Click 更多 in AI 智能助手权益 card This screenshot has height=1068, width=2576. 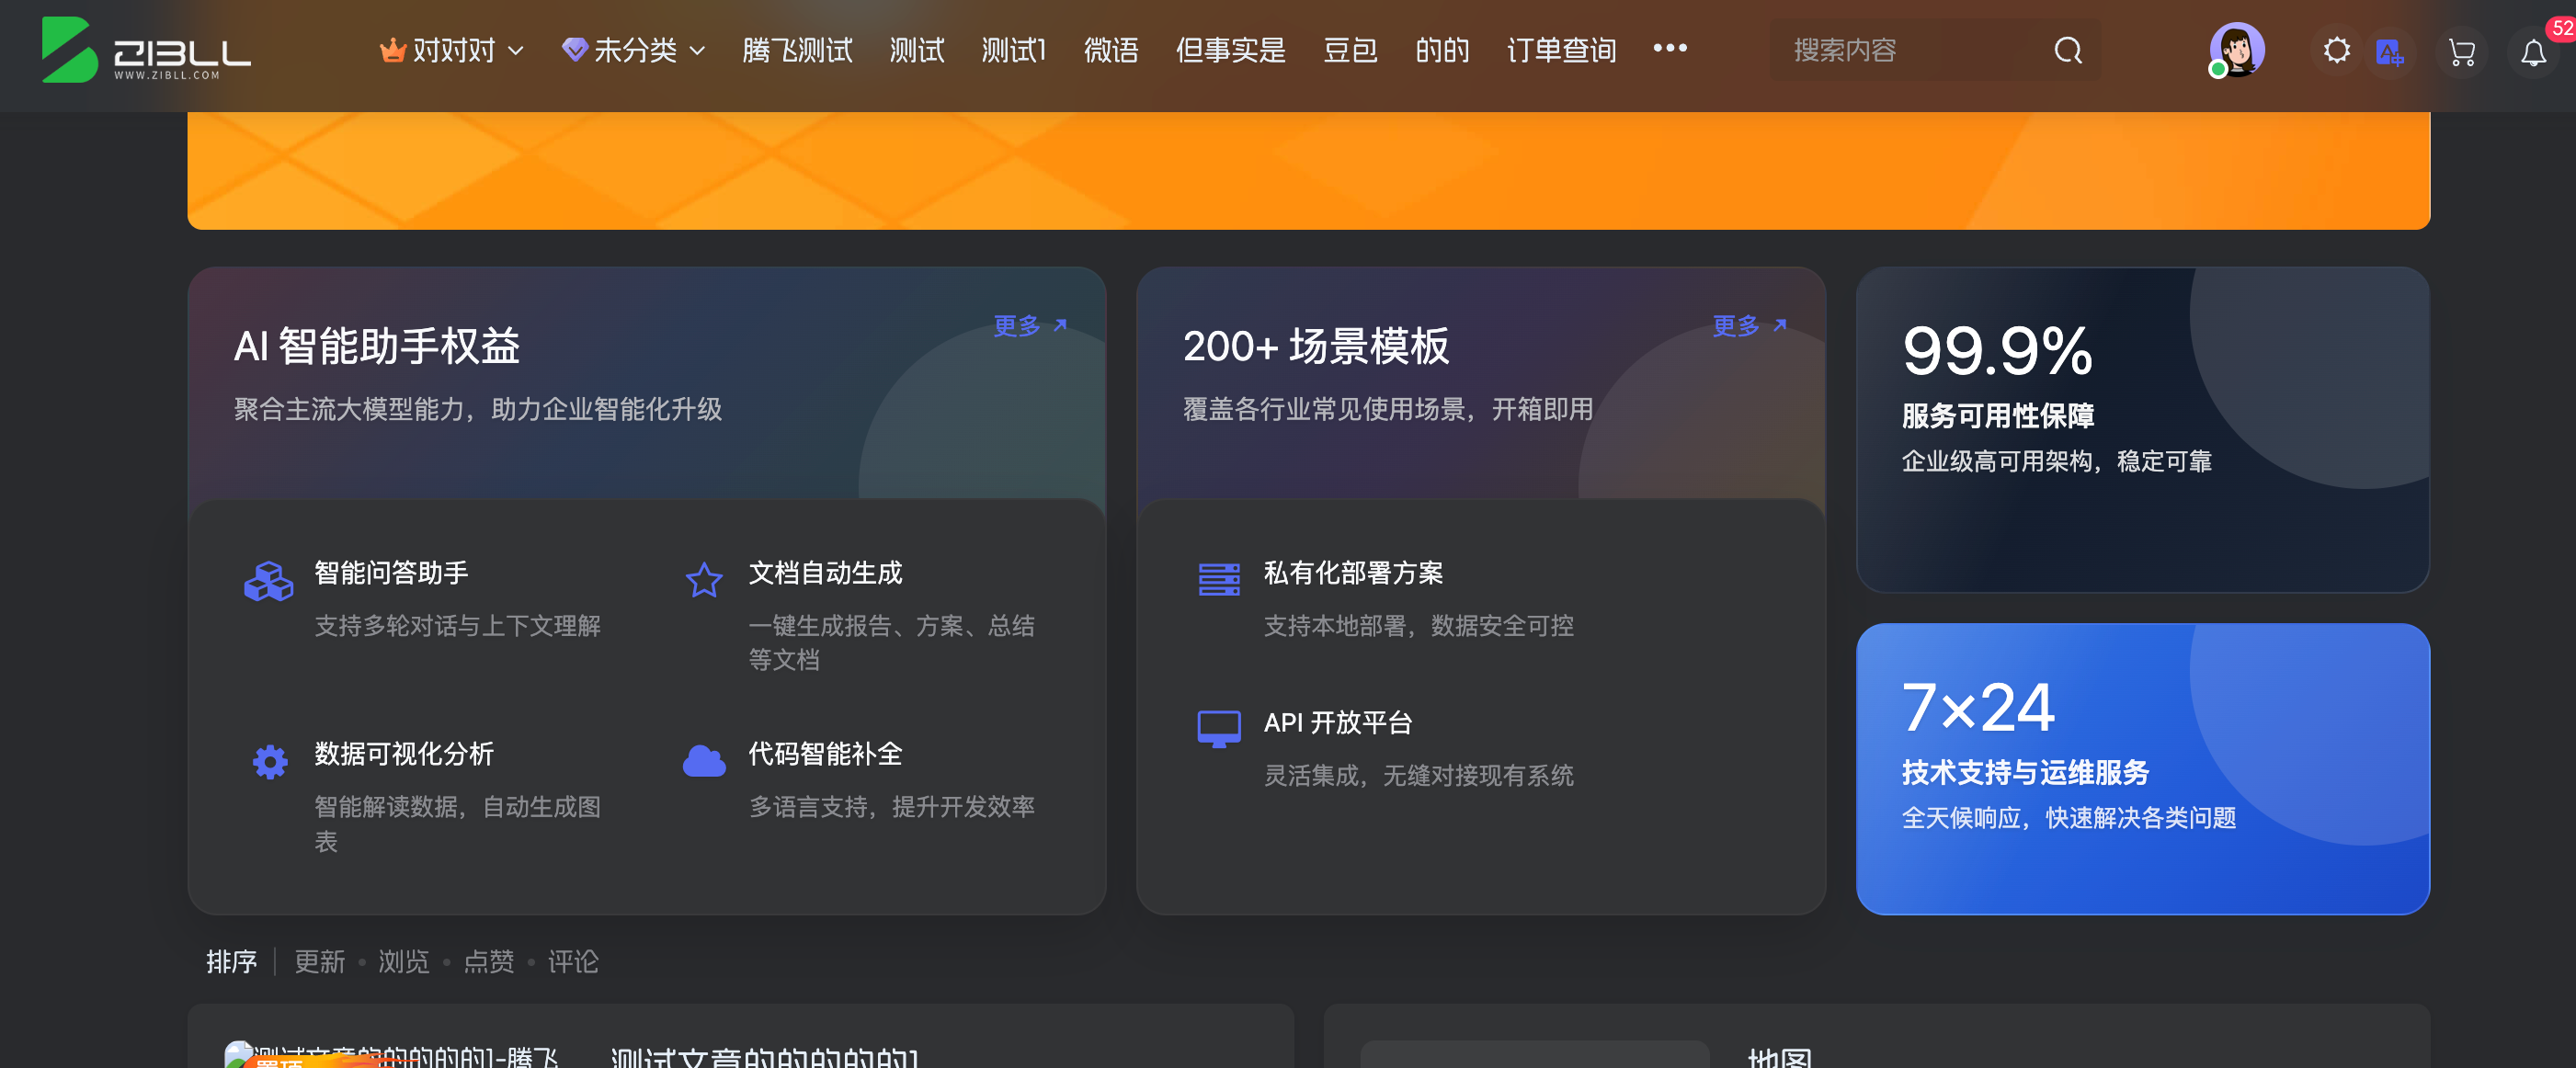(1030, 326)
